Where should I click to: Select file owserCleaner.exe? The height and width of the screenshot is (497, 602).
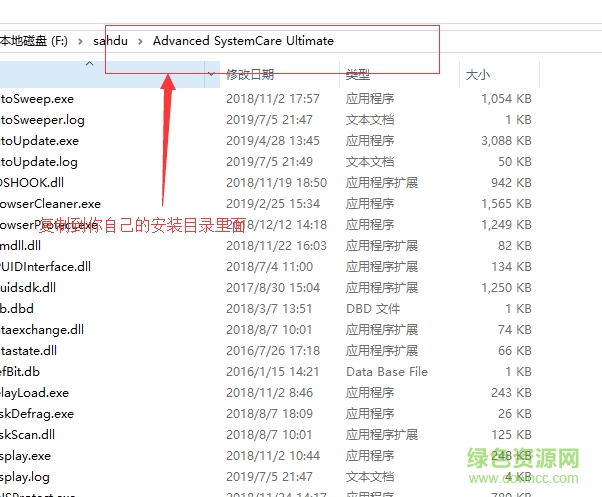point(50,204)
